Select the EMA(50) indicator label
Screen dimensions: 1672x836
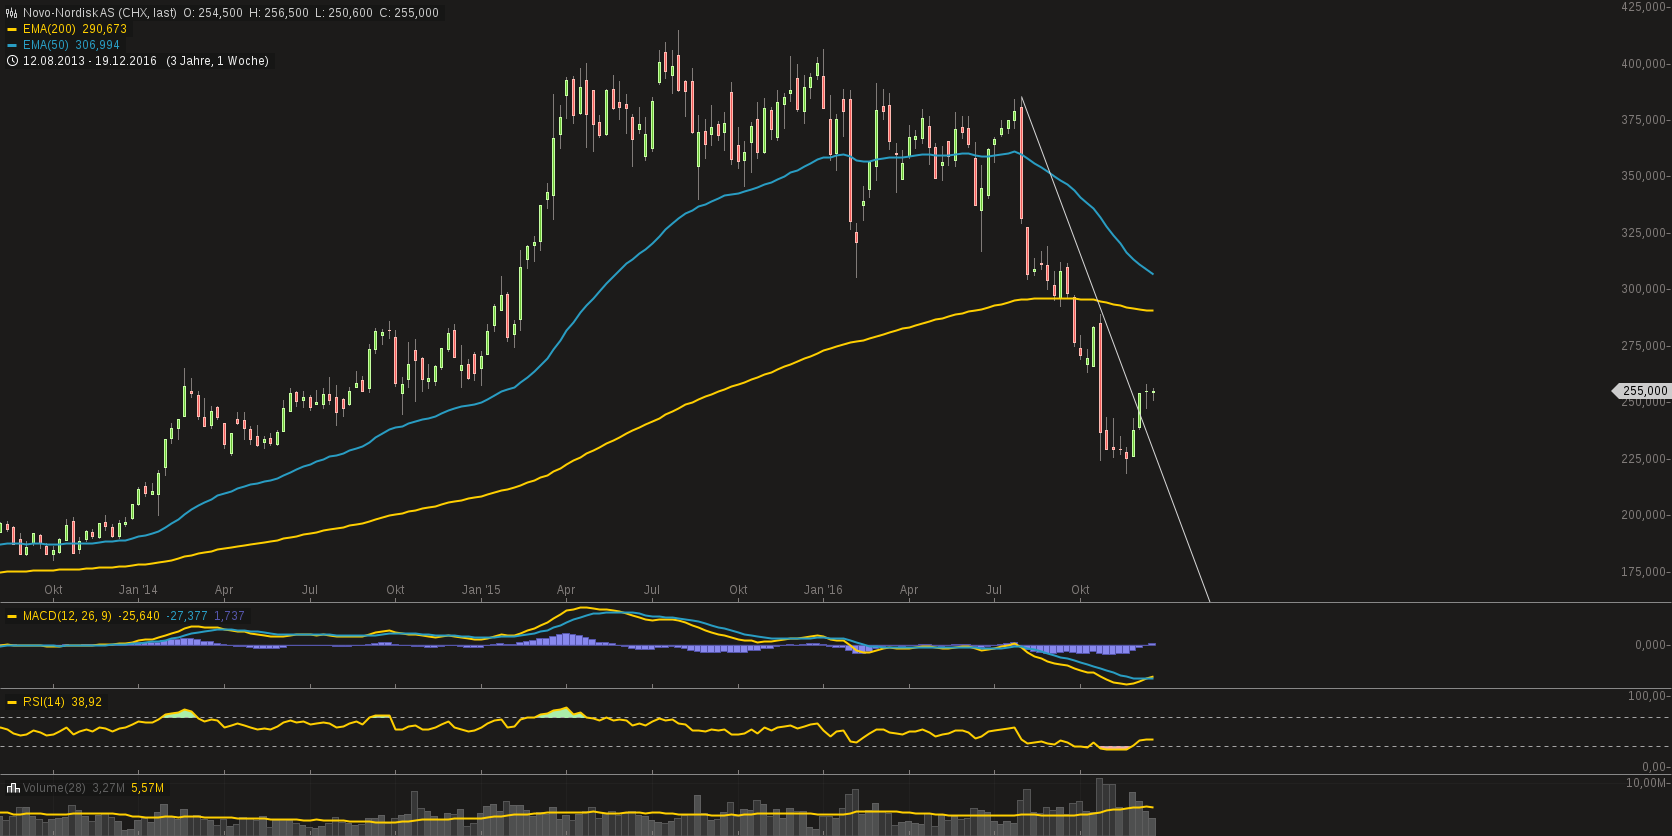click(46, 46)
